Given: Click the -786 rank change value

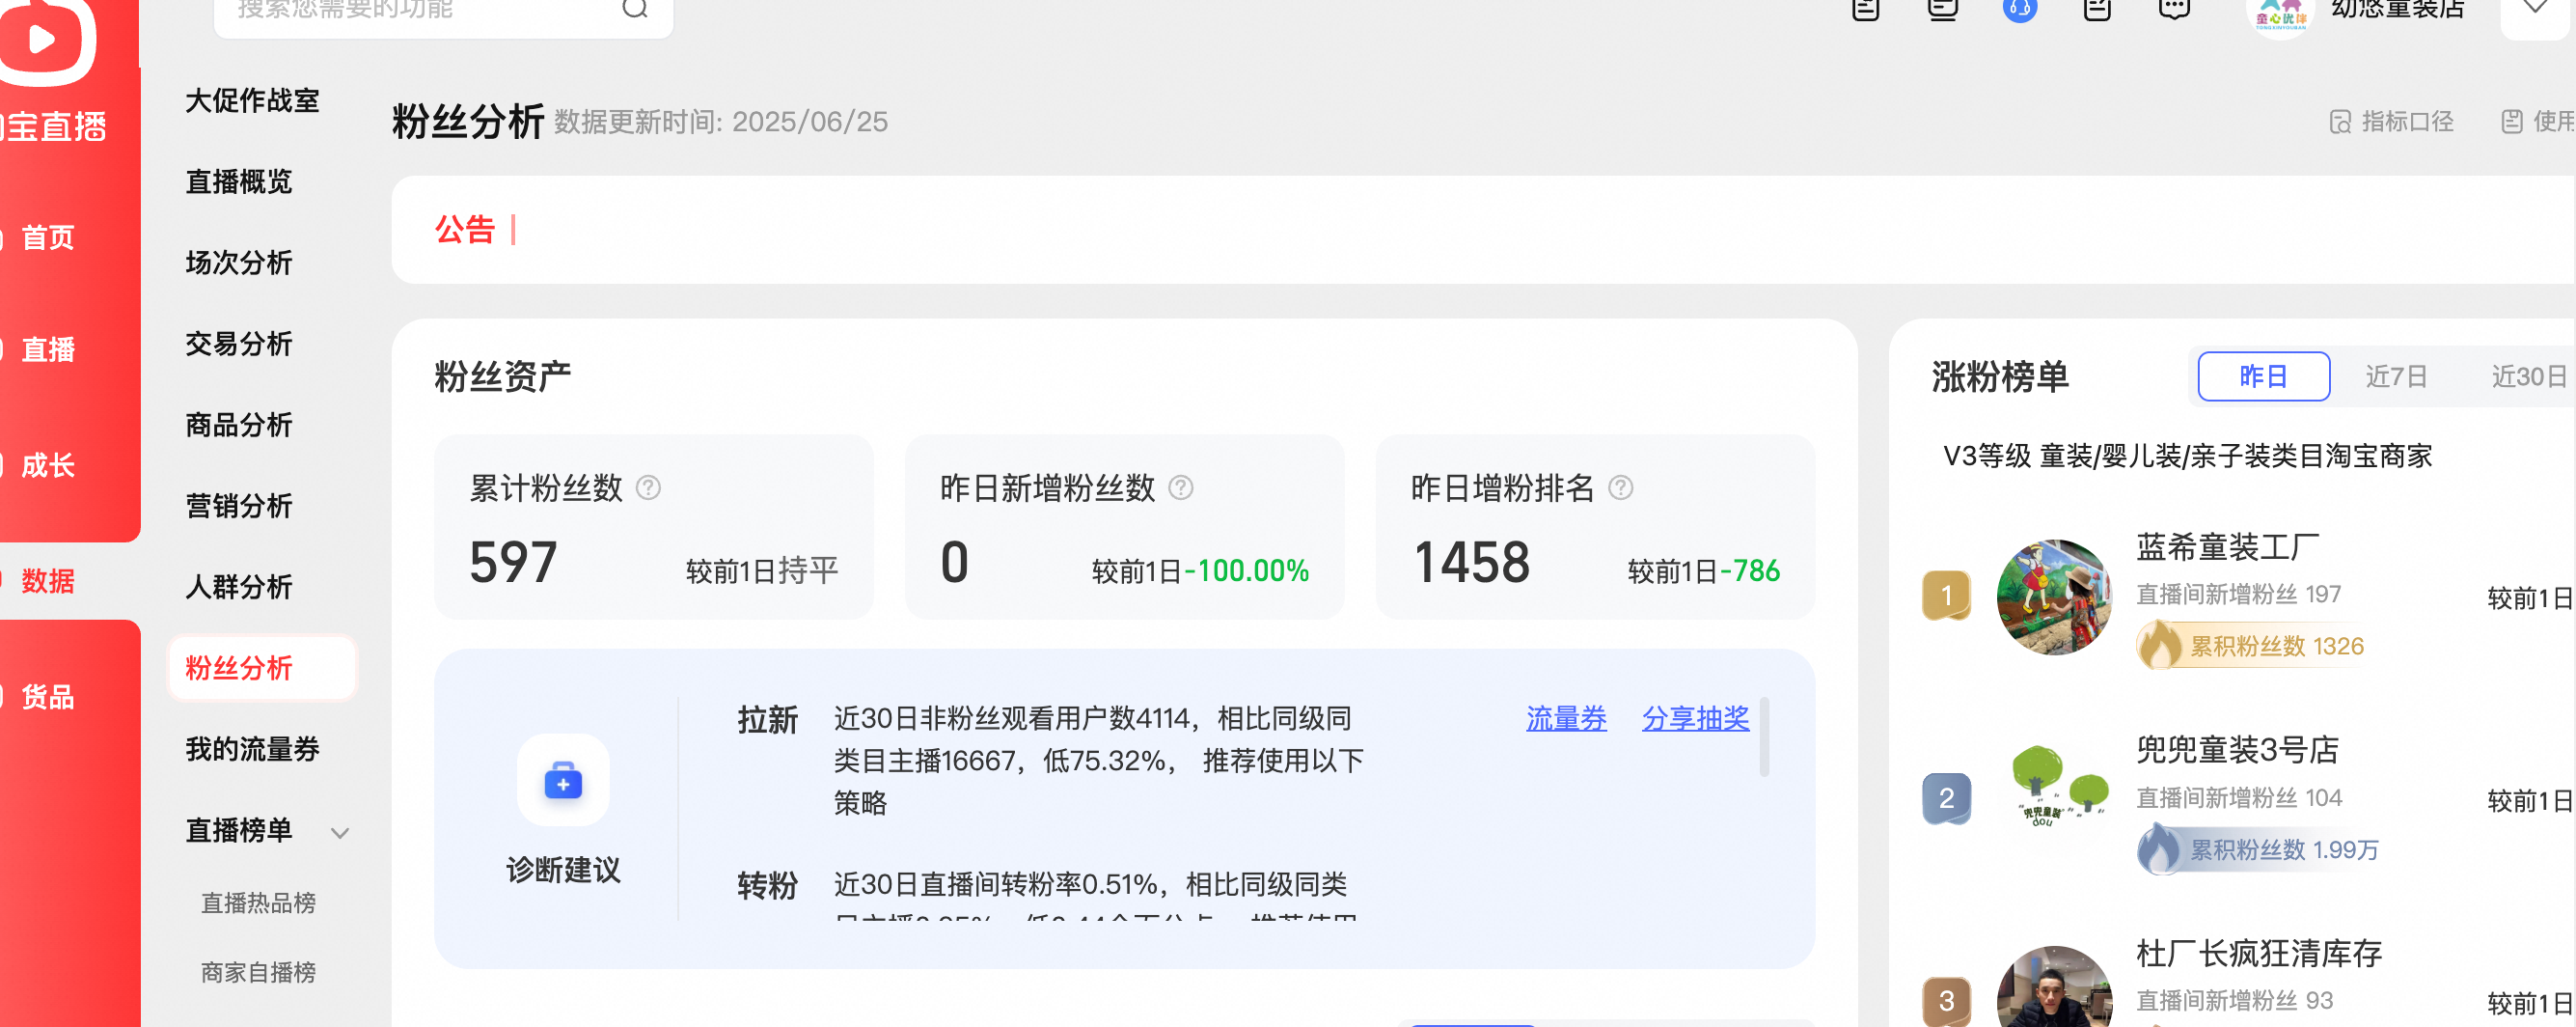Looking at the screenshot, I should pyautogui.click(x=1749, y=571).
